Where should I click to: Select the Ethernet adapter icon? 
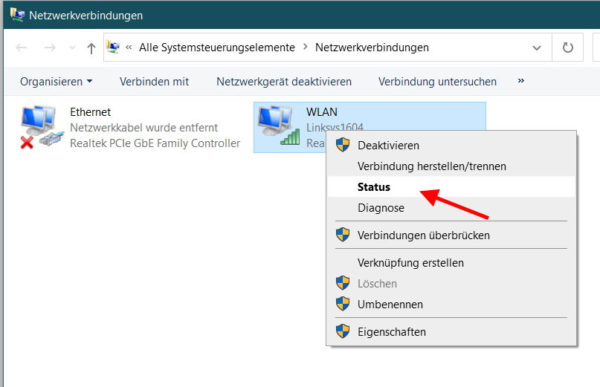pyautogui.click(x=42, y=127)
